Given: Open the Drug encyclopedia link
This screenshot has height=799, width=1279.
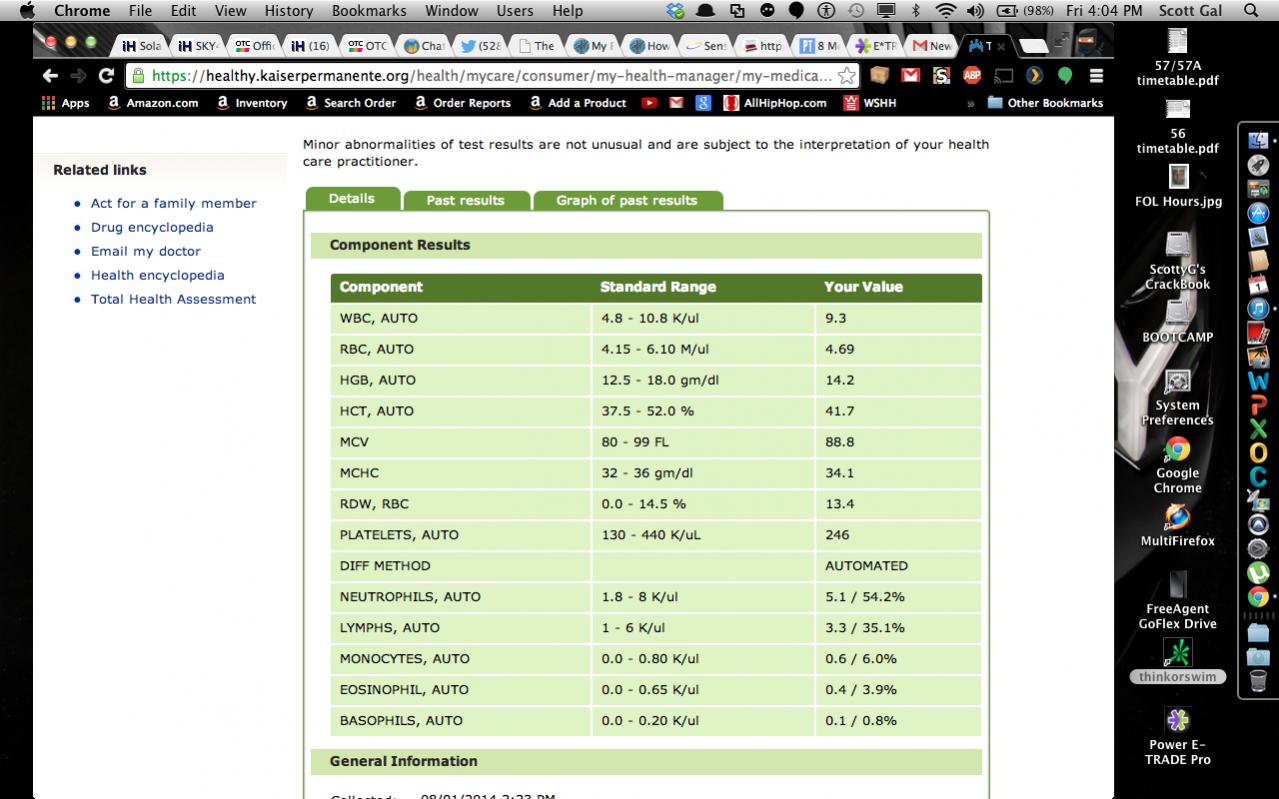Looking at the screenshot, I should tap(152, 227).
